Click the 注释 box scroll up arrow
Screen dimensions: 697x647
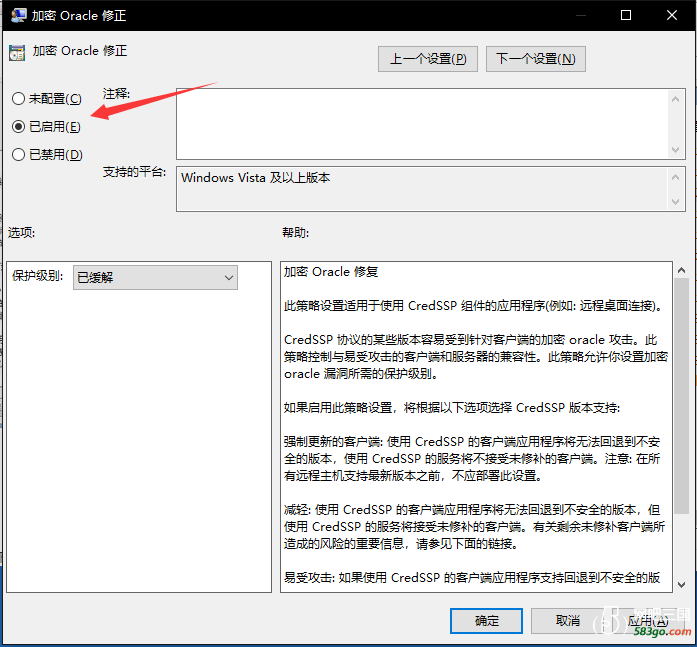pos(676,99)
